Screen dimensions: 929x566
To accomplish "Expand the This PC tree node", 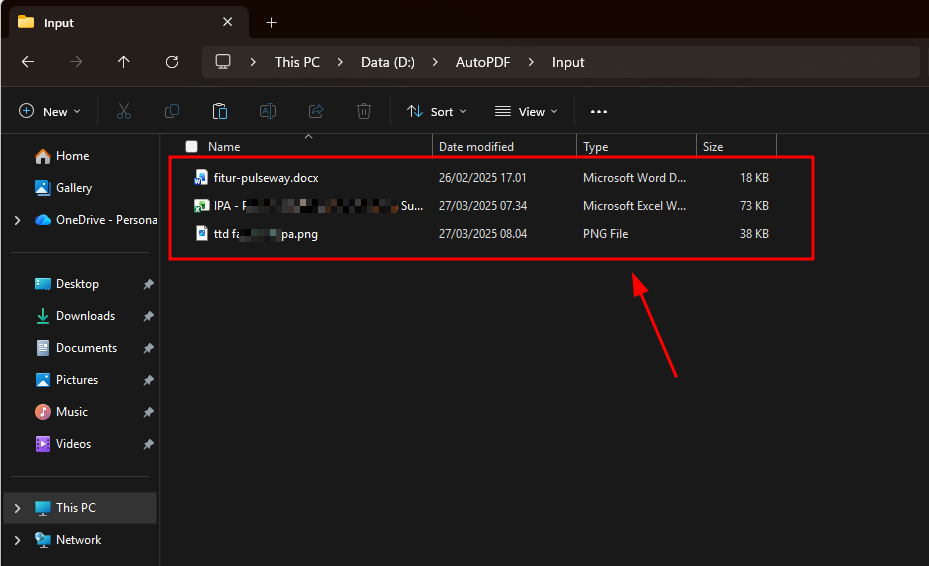I will click(x=17, y=508).
